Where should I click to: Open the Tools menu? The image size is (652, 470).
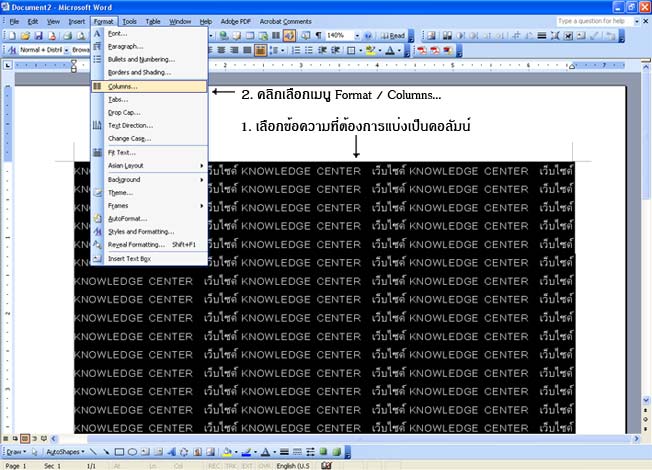[x=129, y=21]
